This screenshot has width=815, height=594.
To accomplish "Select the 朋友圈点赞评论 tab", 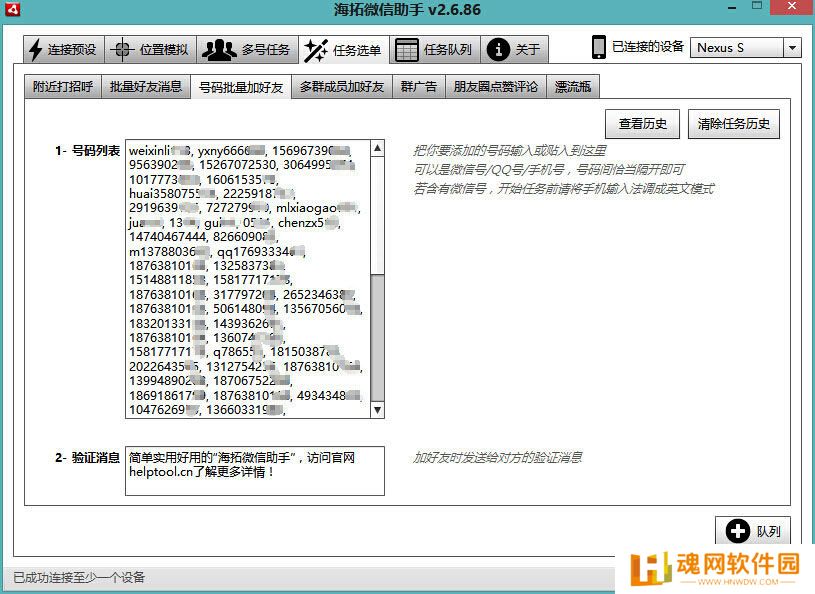I will click(x=494, y=87).
